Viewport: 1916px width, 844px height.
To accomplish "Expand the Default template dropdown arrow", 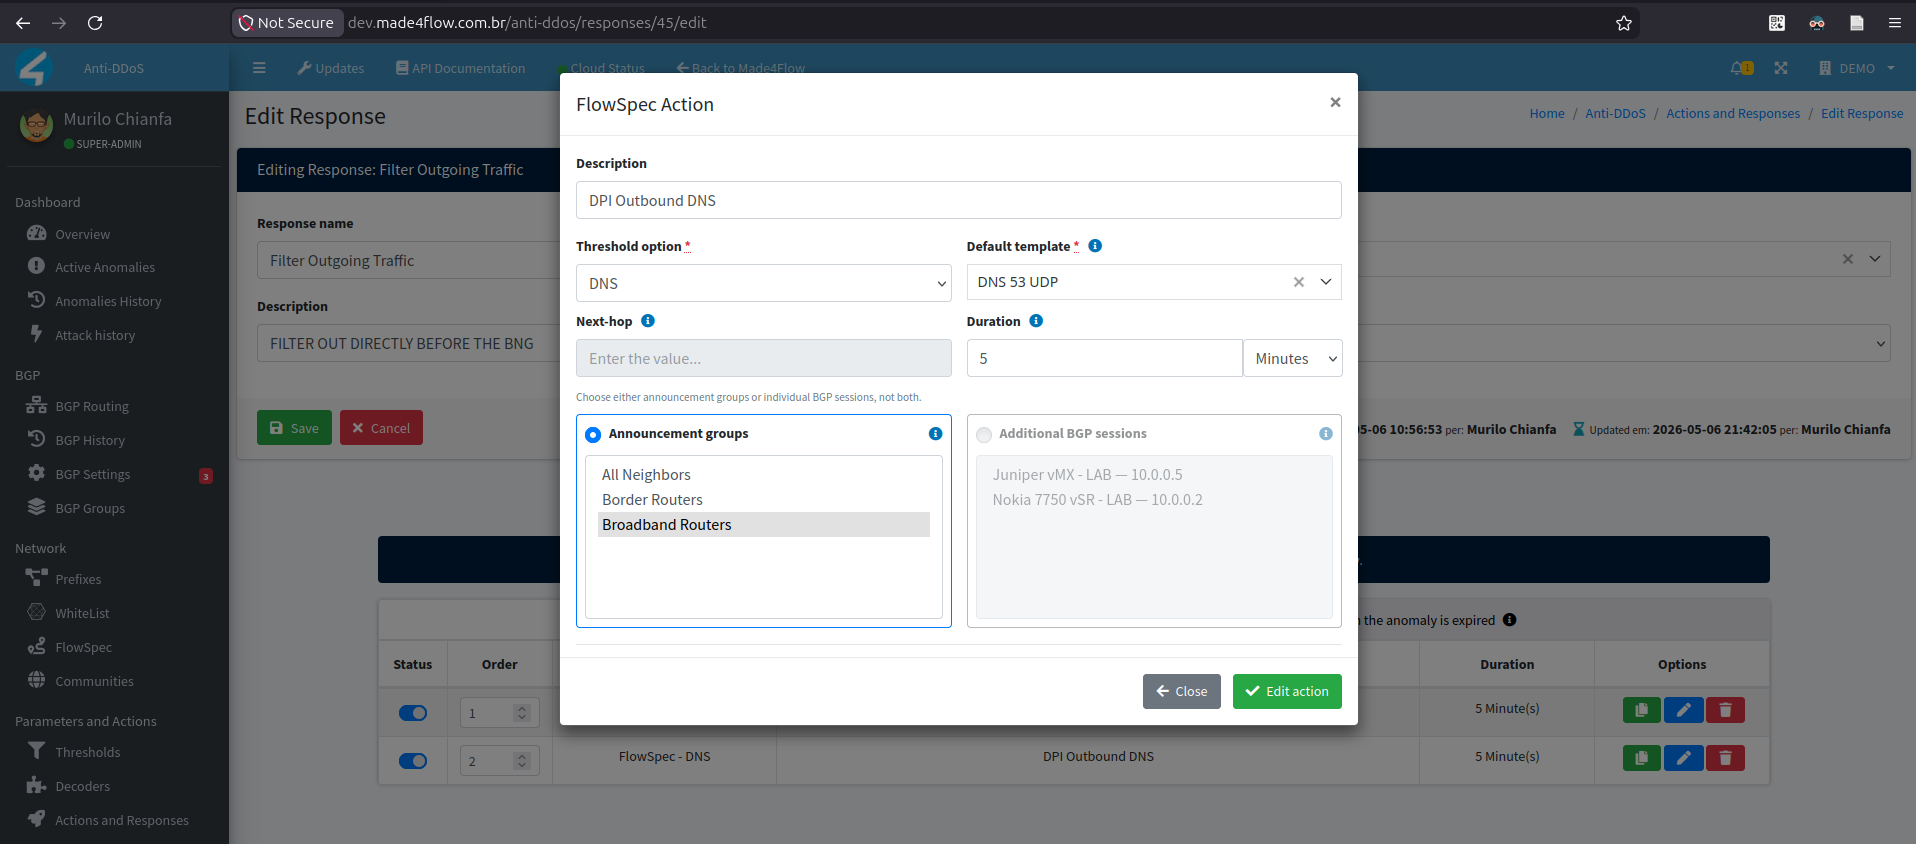I will pos(1326,282).
